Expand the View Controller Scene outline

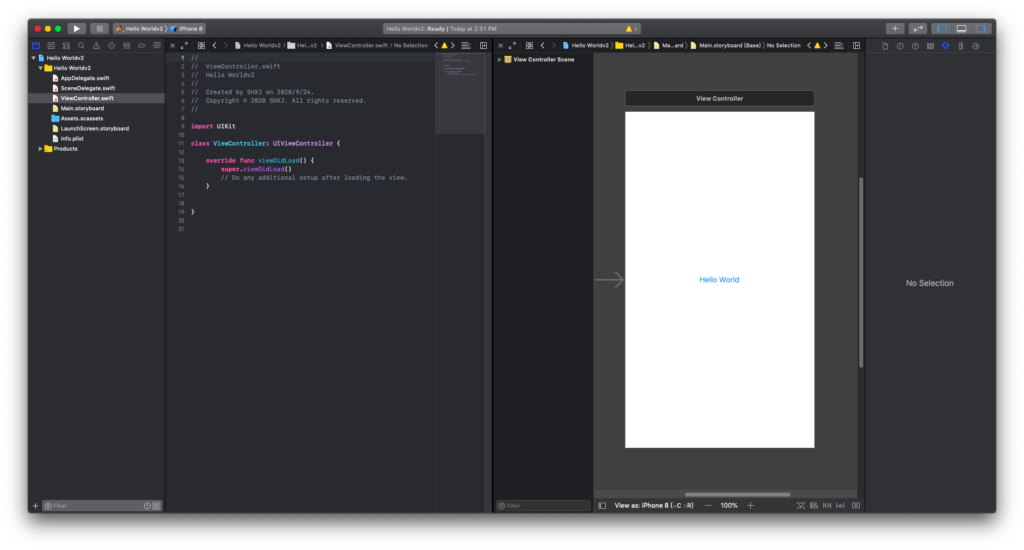[x=499, y=59]
